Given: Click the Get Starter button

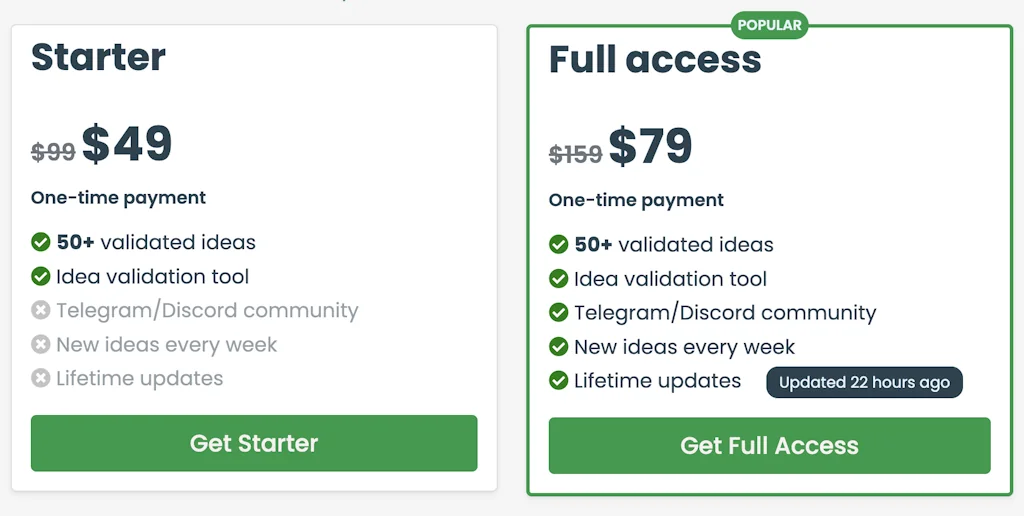Looking at the screenshot, I should tap(254, 443).
